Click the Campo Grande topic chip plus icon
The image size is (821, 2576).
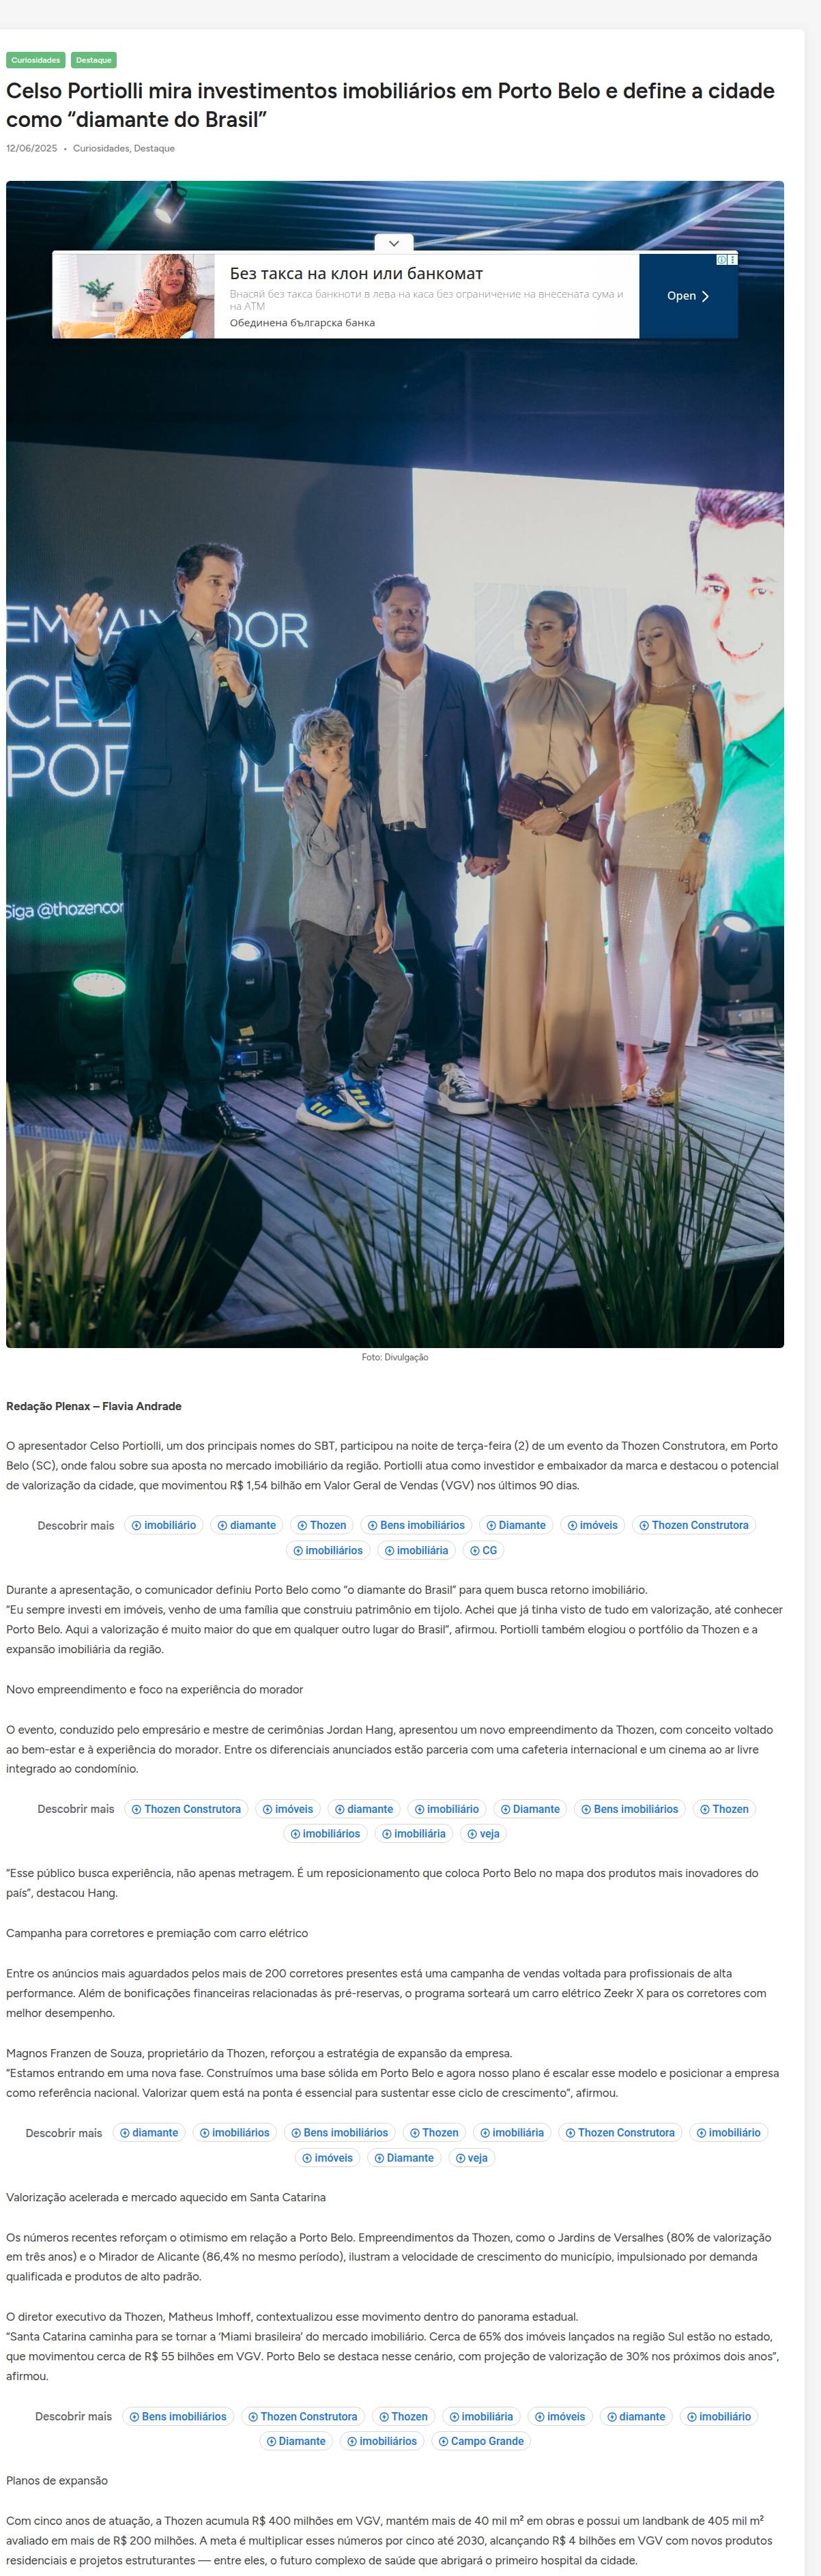pyautogui.click(x=444, y=2441)
